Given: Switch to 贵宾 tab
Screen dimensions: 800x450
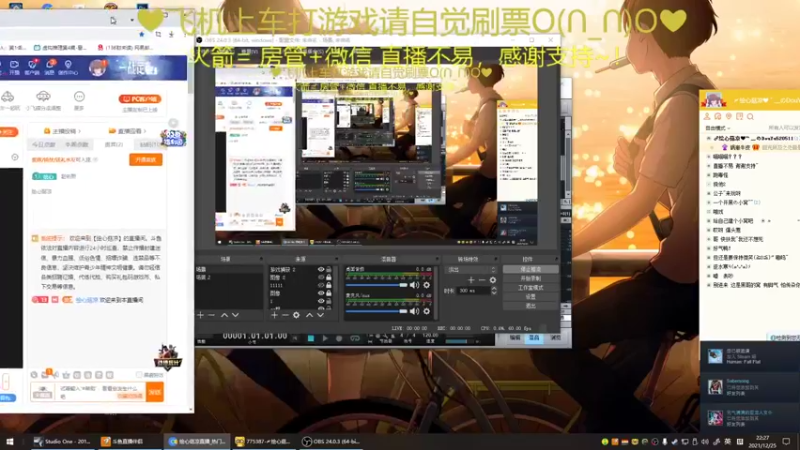Looking at the screenshot, I should point(113,145).
